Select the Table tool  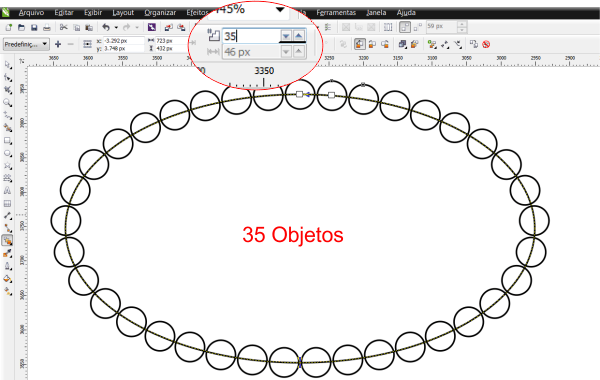point(8,203)
